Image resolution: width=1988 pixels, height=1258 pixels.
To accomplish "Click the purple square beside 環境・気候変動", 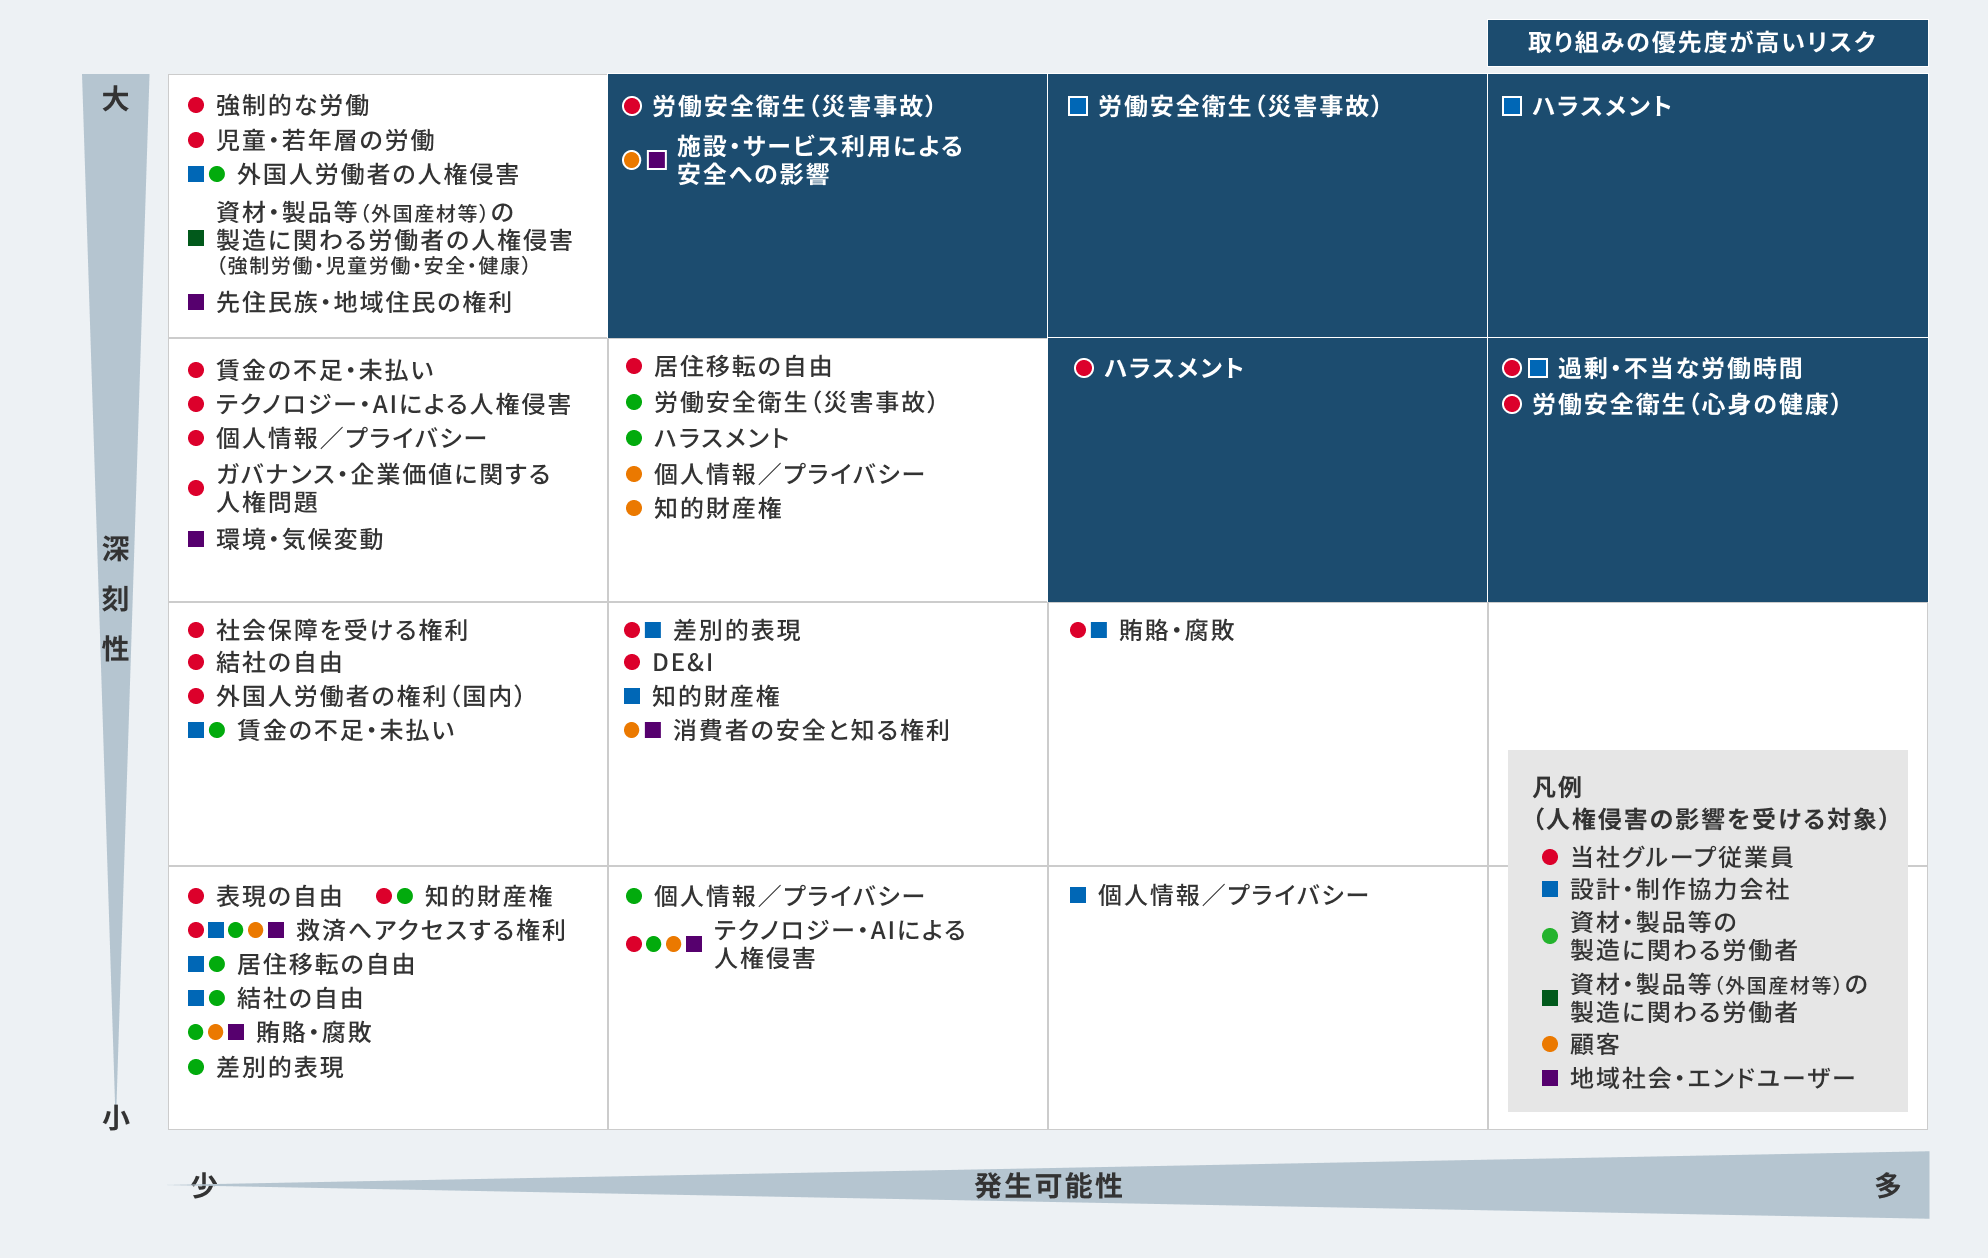I will (196, 539).
